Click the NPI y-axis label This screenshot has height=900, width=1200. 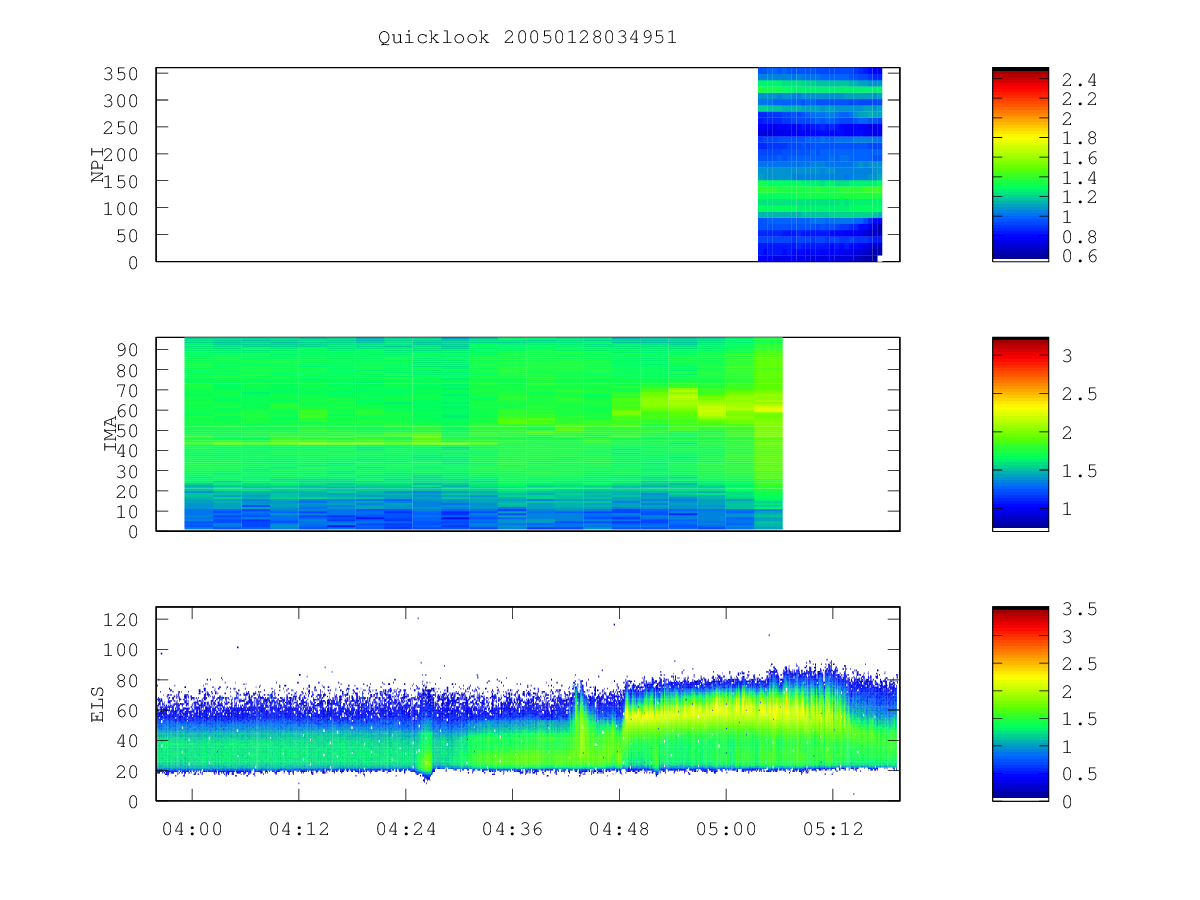(98, 164)
